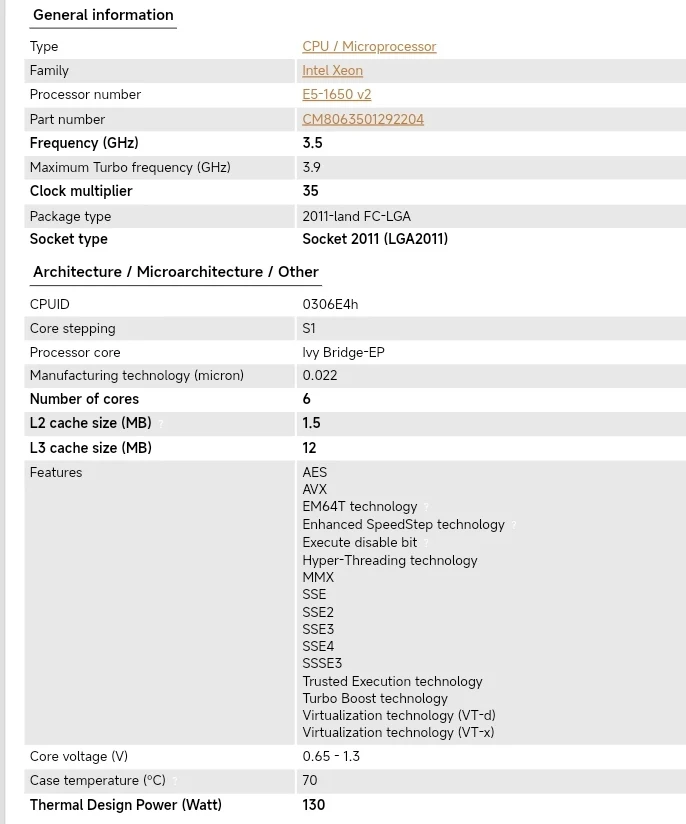Click the Thermal Design Power (Watt) label
This screenshot has height=824, width=686.
(x=125, y=805)
